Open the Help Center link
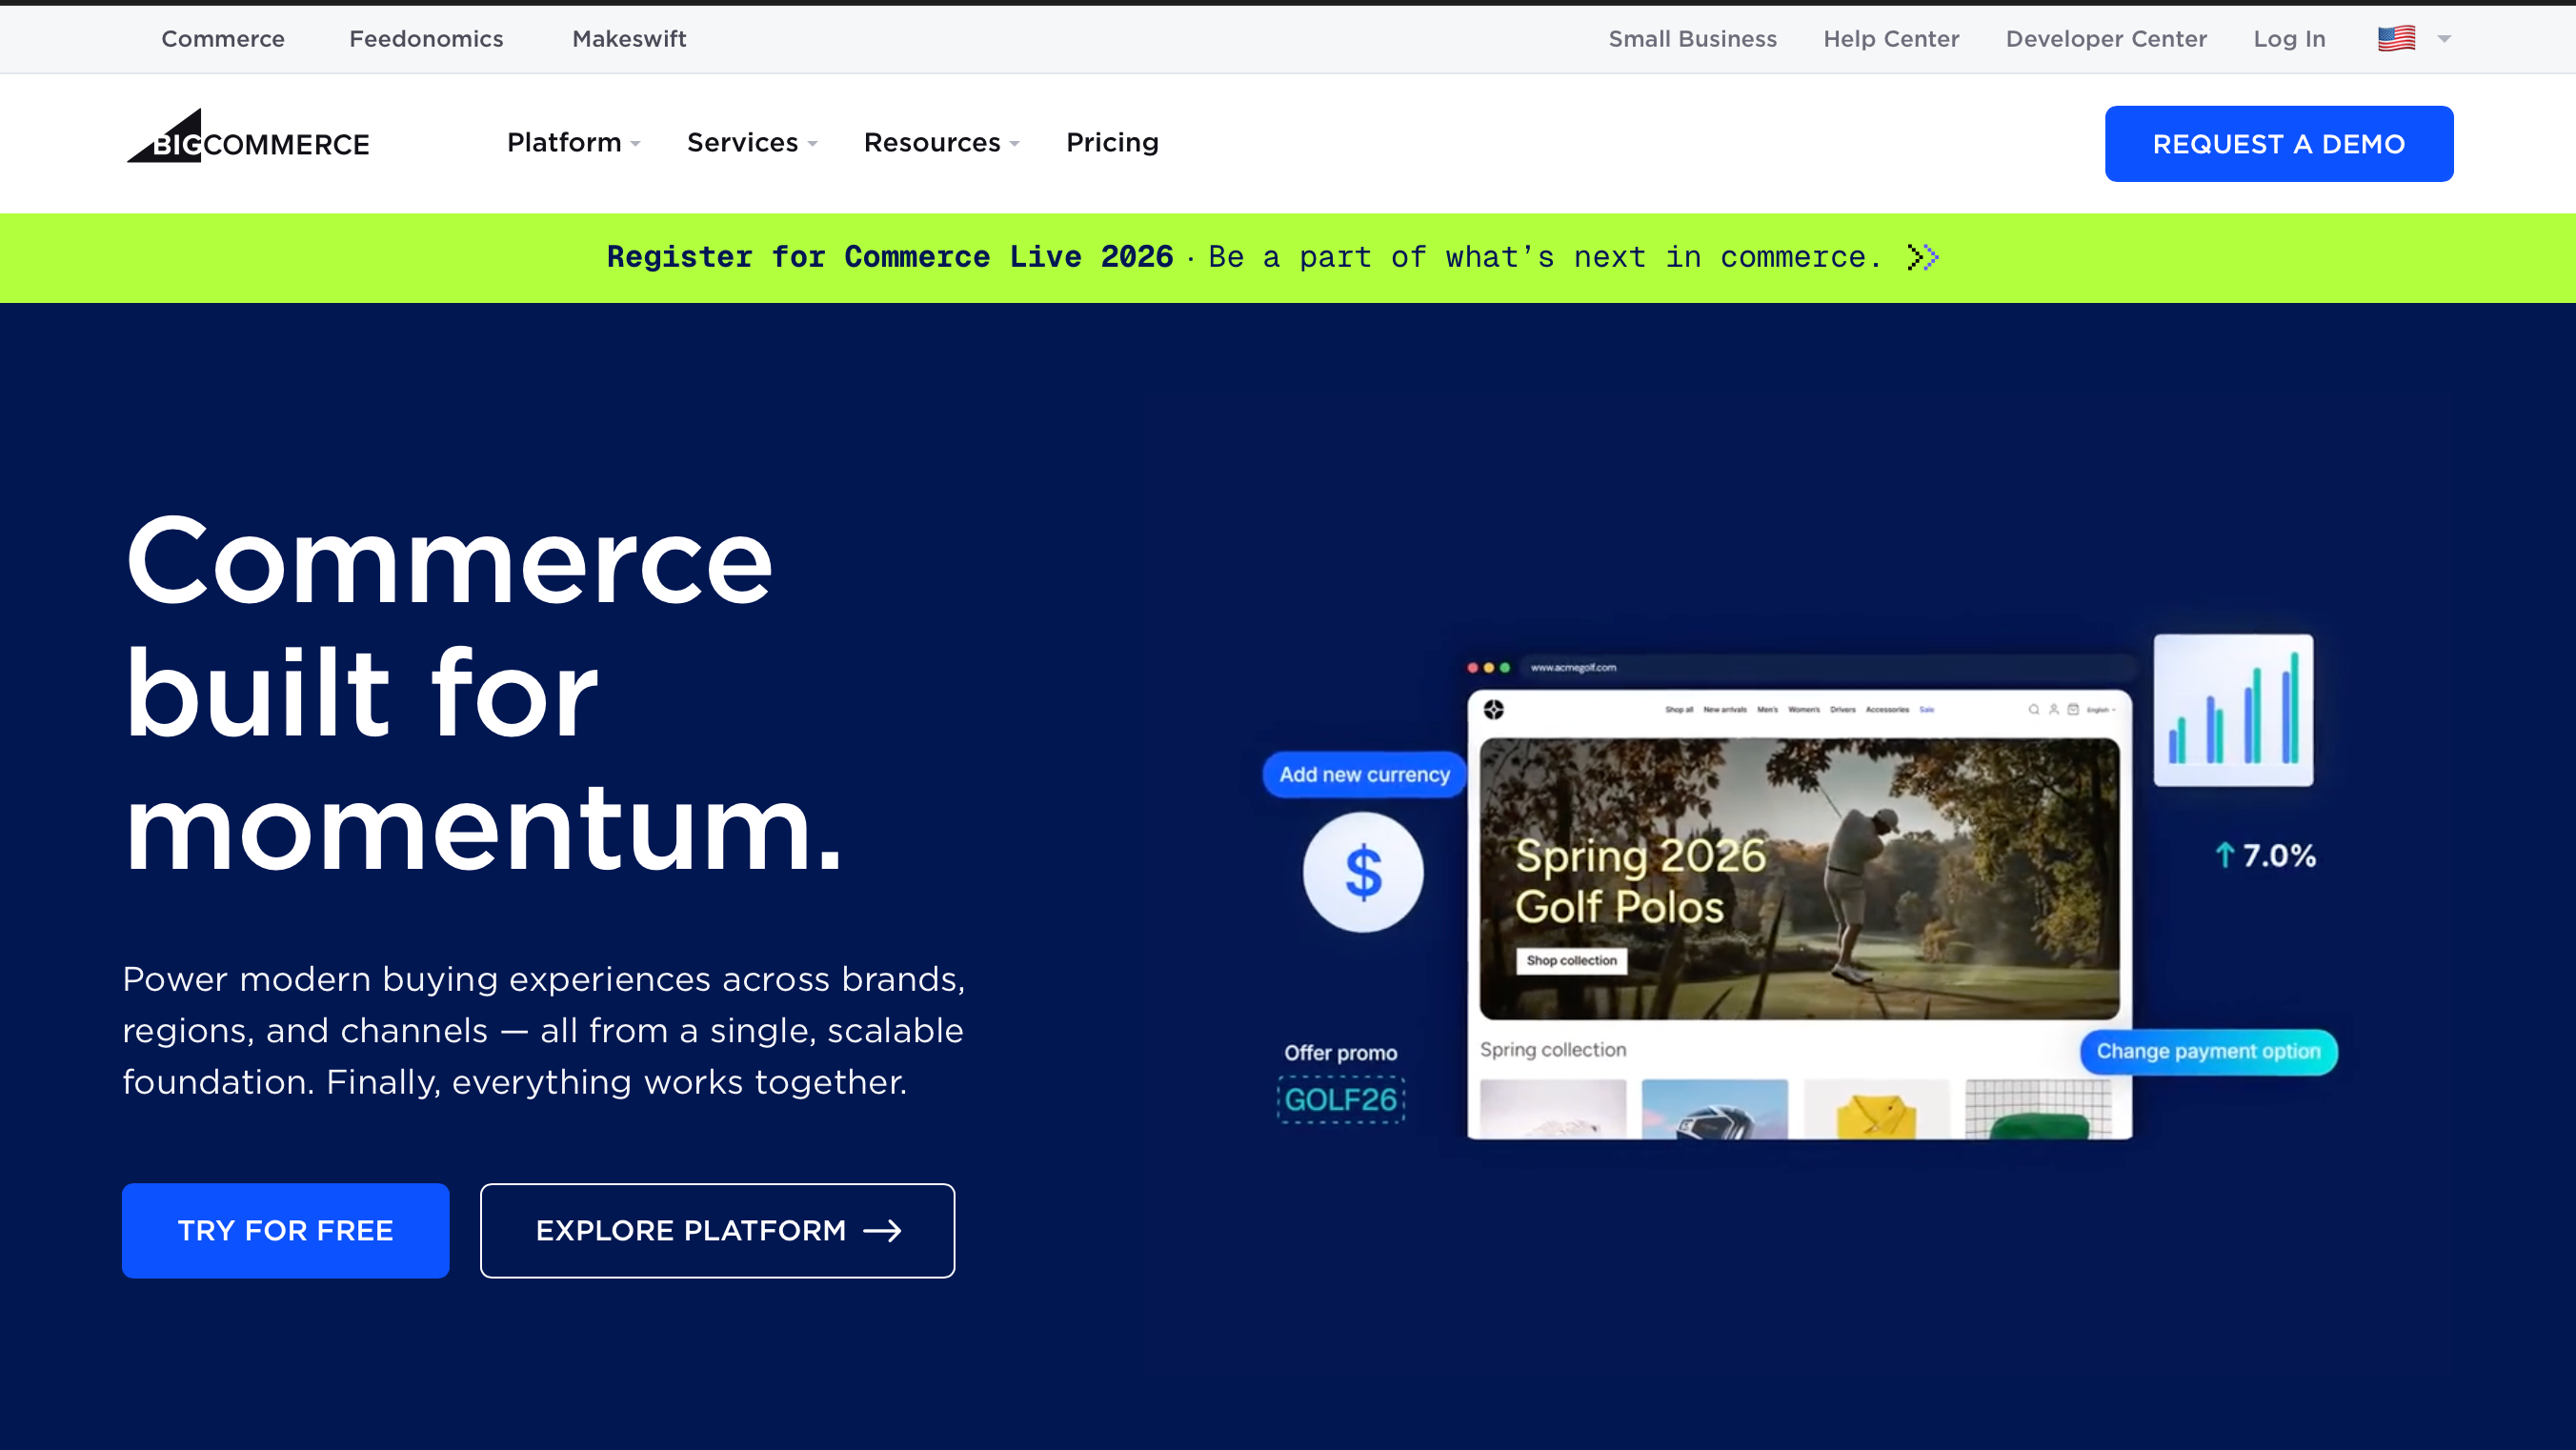2576x1450 pixels. coord(1890,39)
